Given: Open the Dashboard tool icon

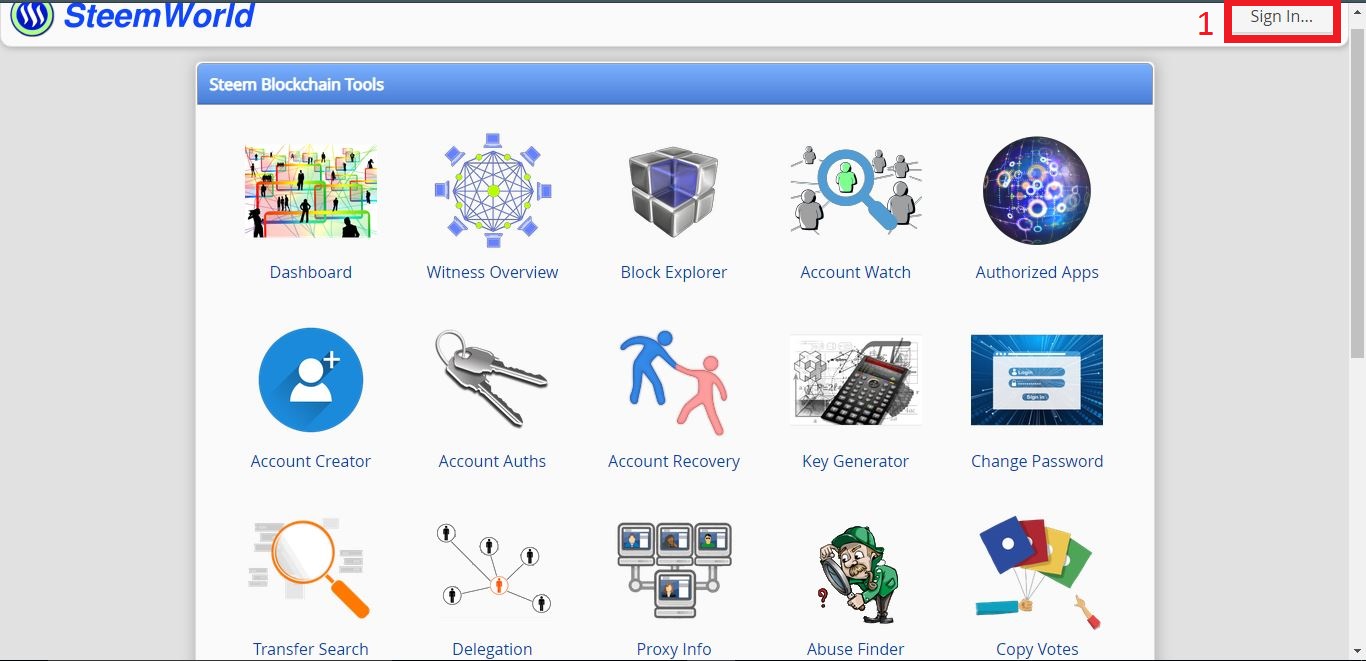Looking at the screenshot, I should click(x=310, y=190).
